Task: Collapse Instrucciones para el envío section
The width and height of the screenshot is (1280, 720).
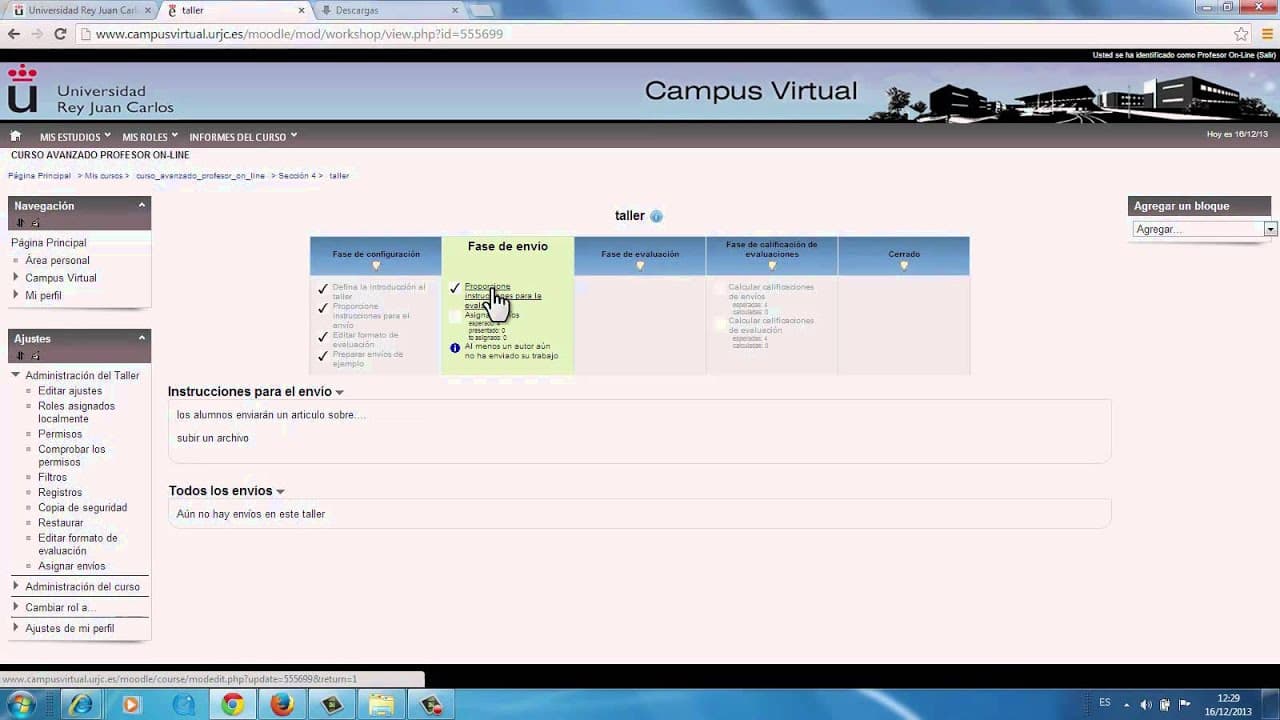Action: tap(340, 393)
